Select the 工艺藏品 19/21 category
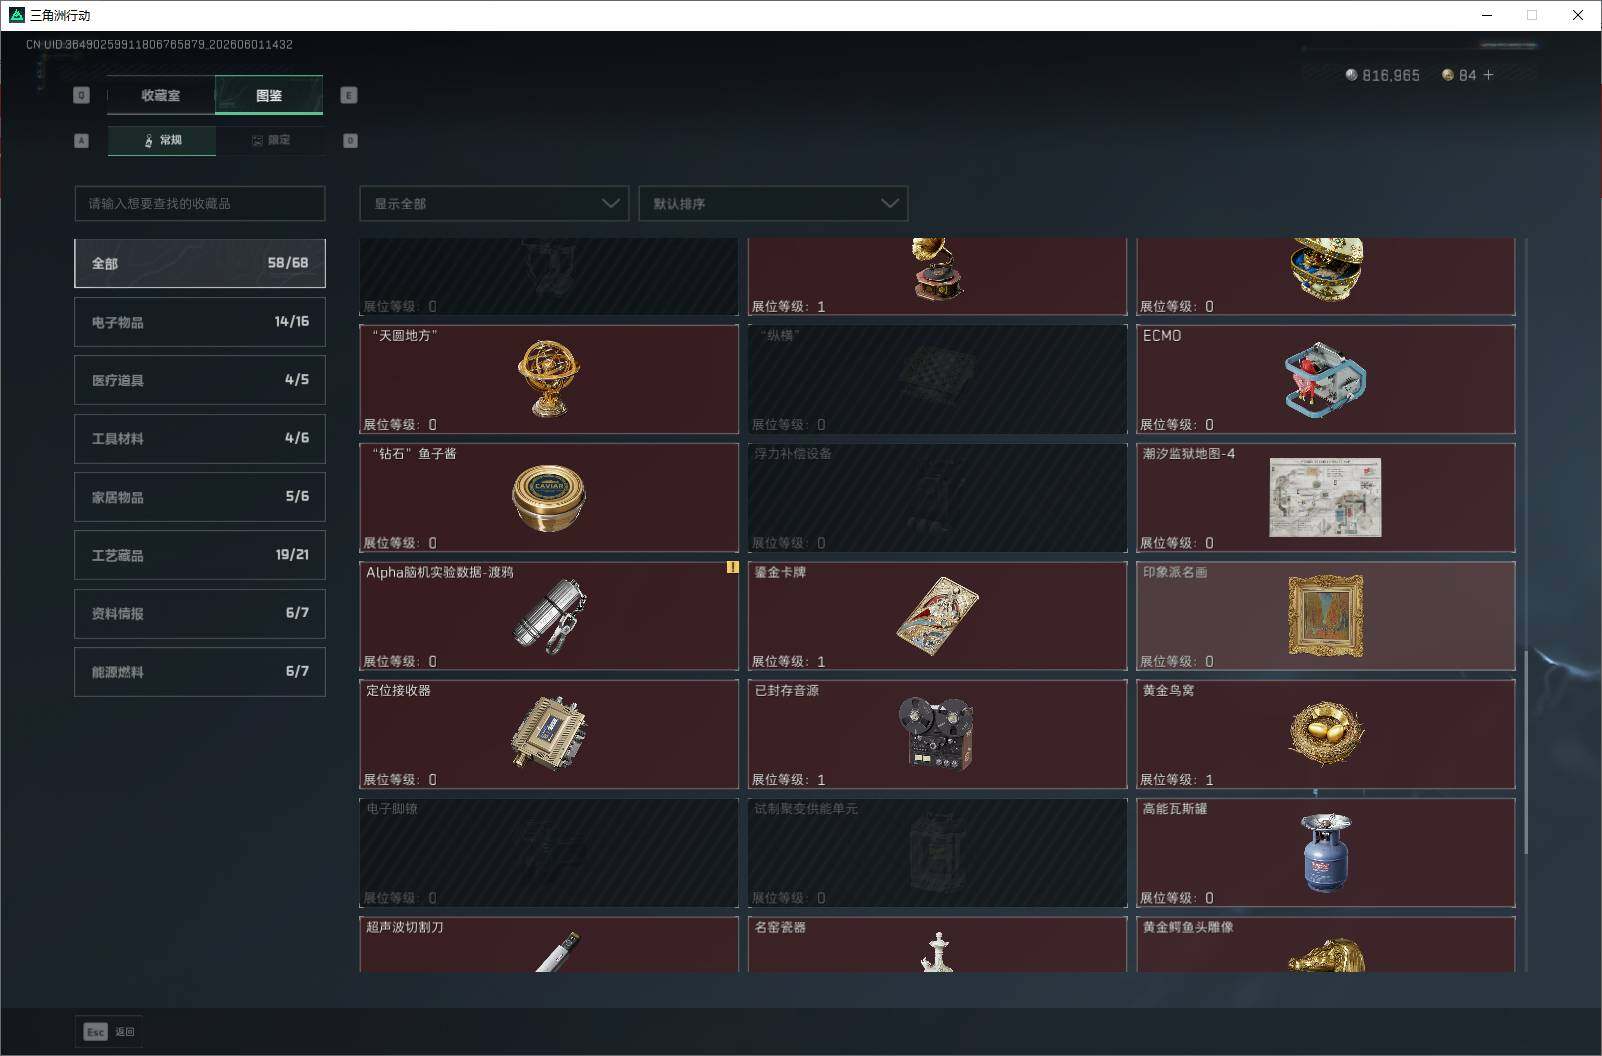The image size is (1602, 1056). pos(200,555)
